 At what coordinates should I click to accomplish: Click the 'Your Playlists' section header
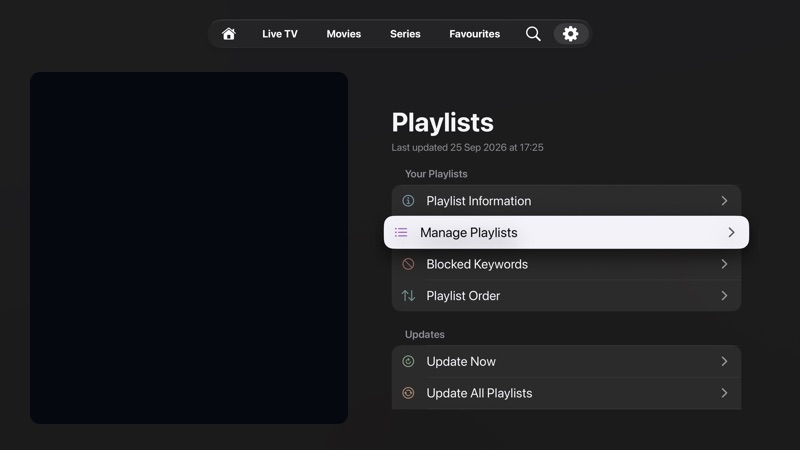point(436,174)
